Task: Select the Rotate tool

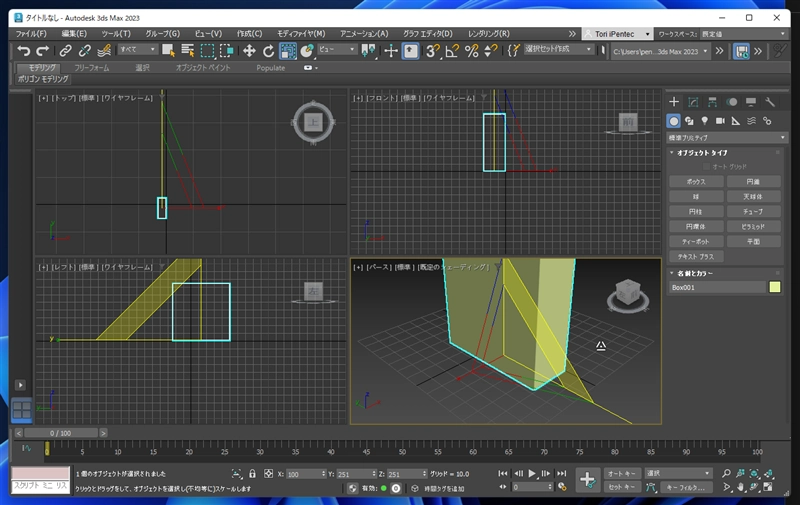Action: (x=268, y=50)
